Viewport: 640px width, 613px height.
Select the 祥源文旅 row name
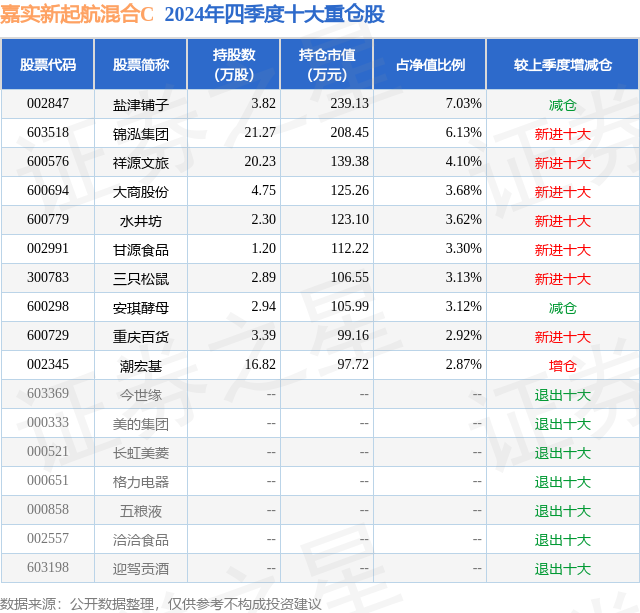pos(141,163)
